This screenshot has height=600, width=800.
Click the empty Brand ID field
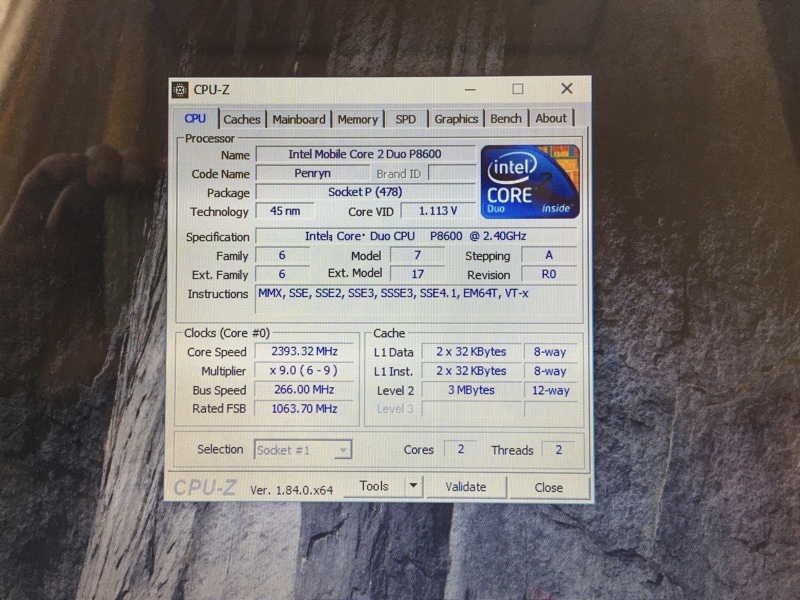452,173
